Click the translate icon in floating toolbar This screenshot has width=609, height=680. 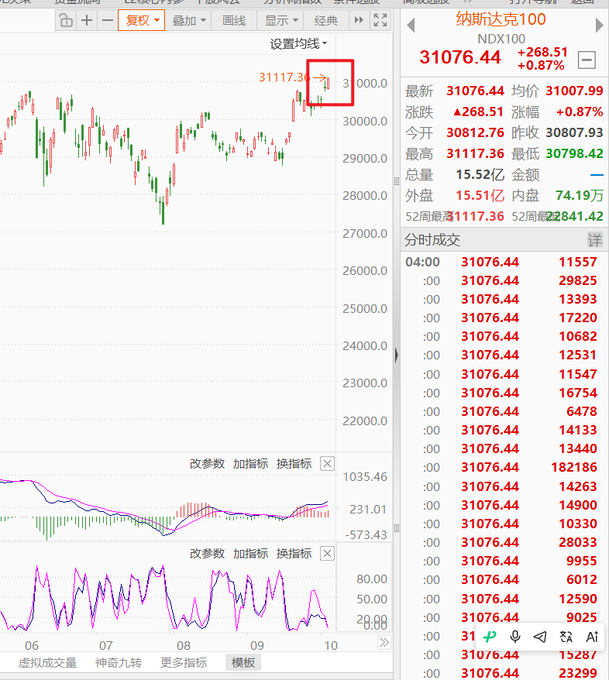pos(566,637)
